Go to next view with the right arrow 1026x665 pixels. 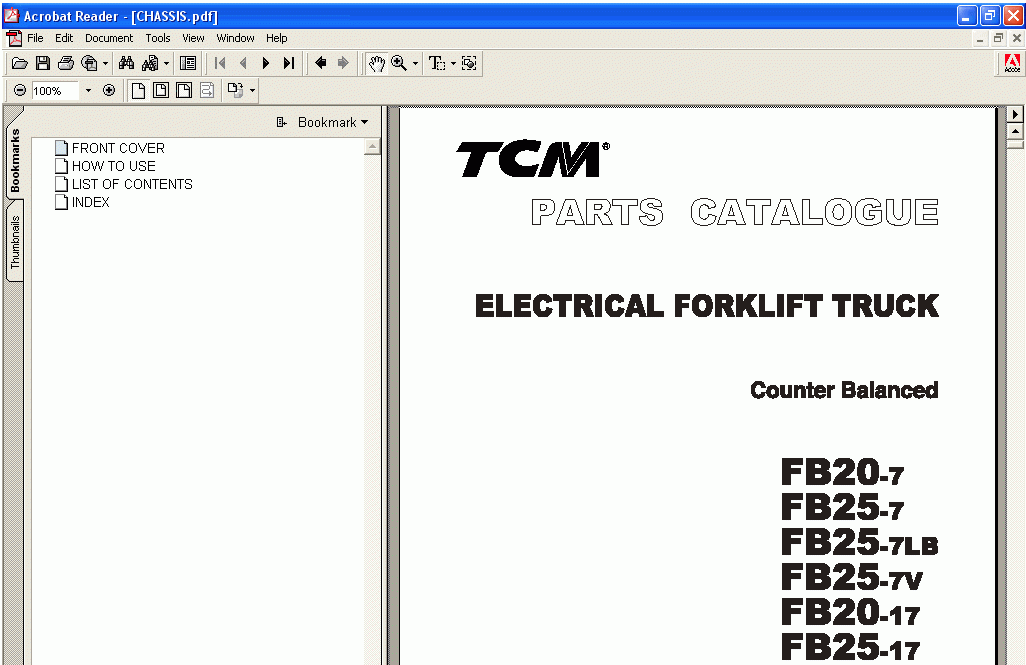click(x=343, y=63)
